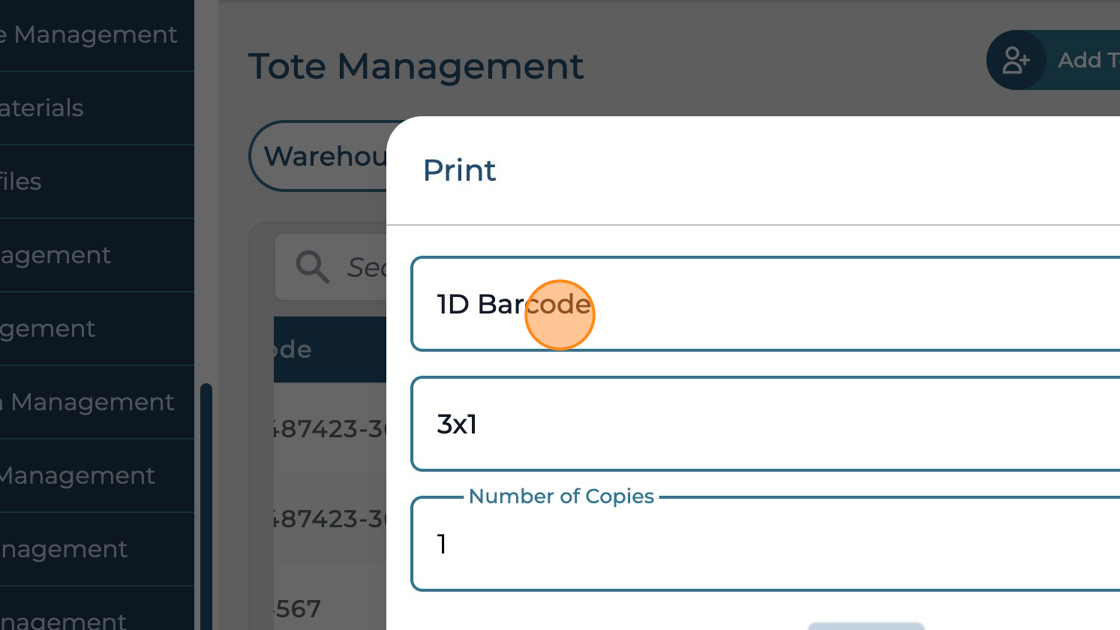The height and width of the screenshot is (630, 1120).
Task: Open the sidebar item directly below "files"
Action: point(56,255)
